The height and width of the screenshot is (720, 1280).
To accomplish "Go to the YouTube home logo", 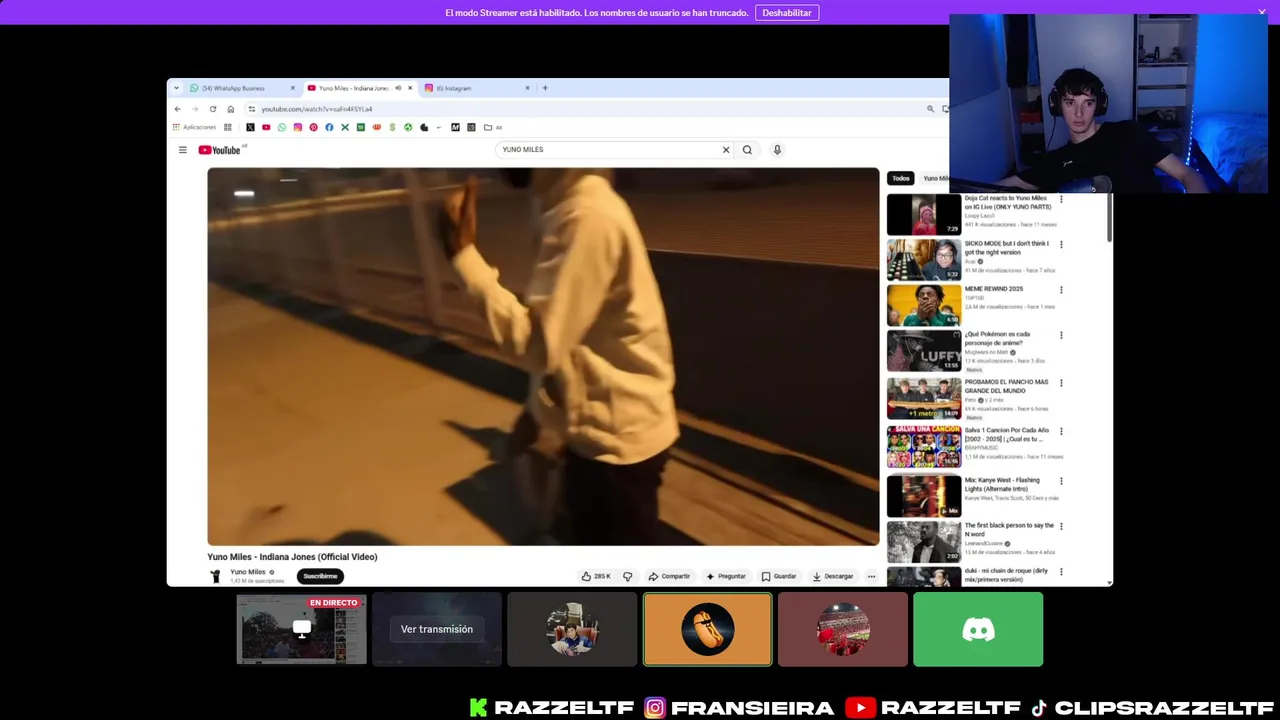I will tap(220, 150).
